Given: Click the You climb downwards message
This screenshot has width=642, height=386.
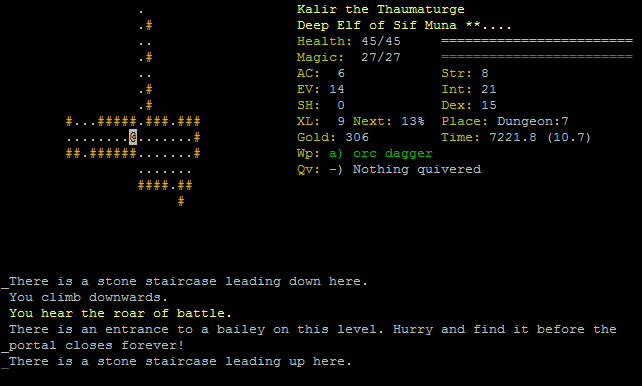Looking at the screenshot, I should point(88,297).
